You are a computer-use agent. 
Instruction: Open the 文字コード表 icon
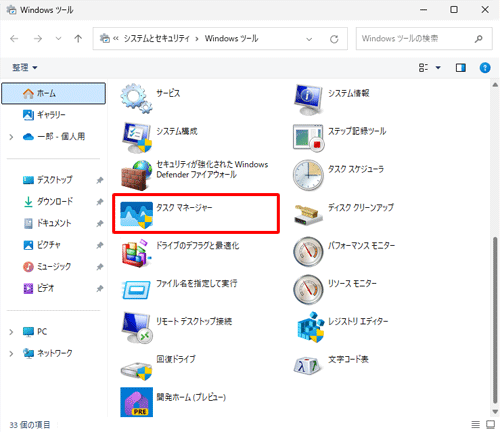click(308, 366)
